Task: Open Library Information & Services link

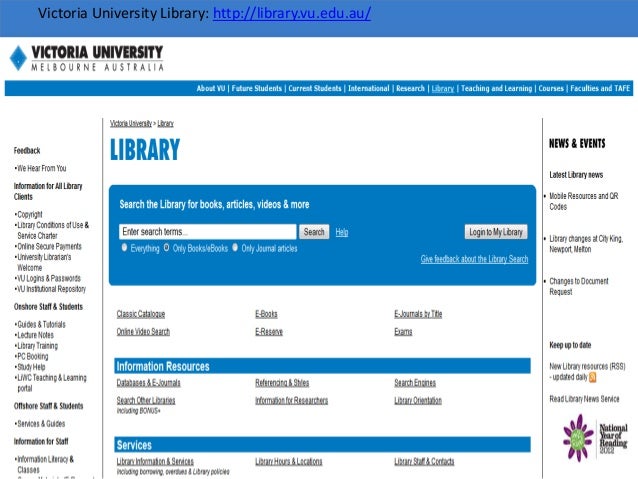Action: pyautogui.click(x=155, y=462)
